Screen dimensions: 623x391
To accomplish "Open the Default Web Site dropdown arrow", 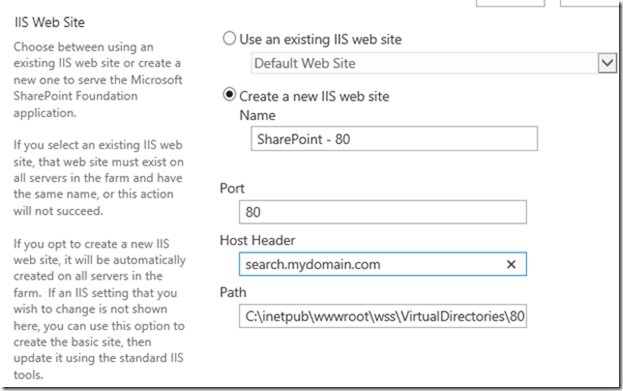I will point(607,63).
